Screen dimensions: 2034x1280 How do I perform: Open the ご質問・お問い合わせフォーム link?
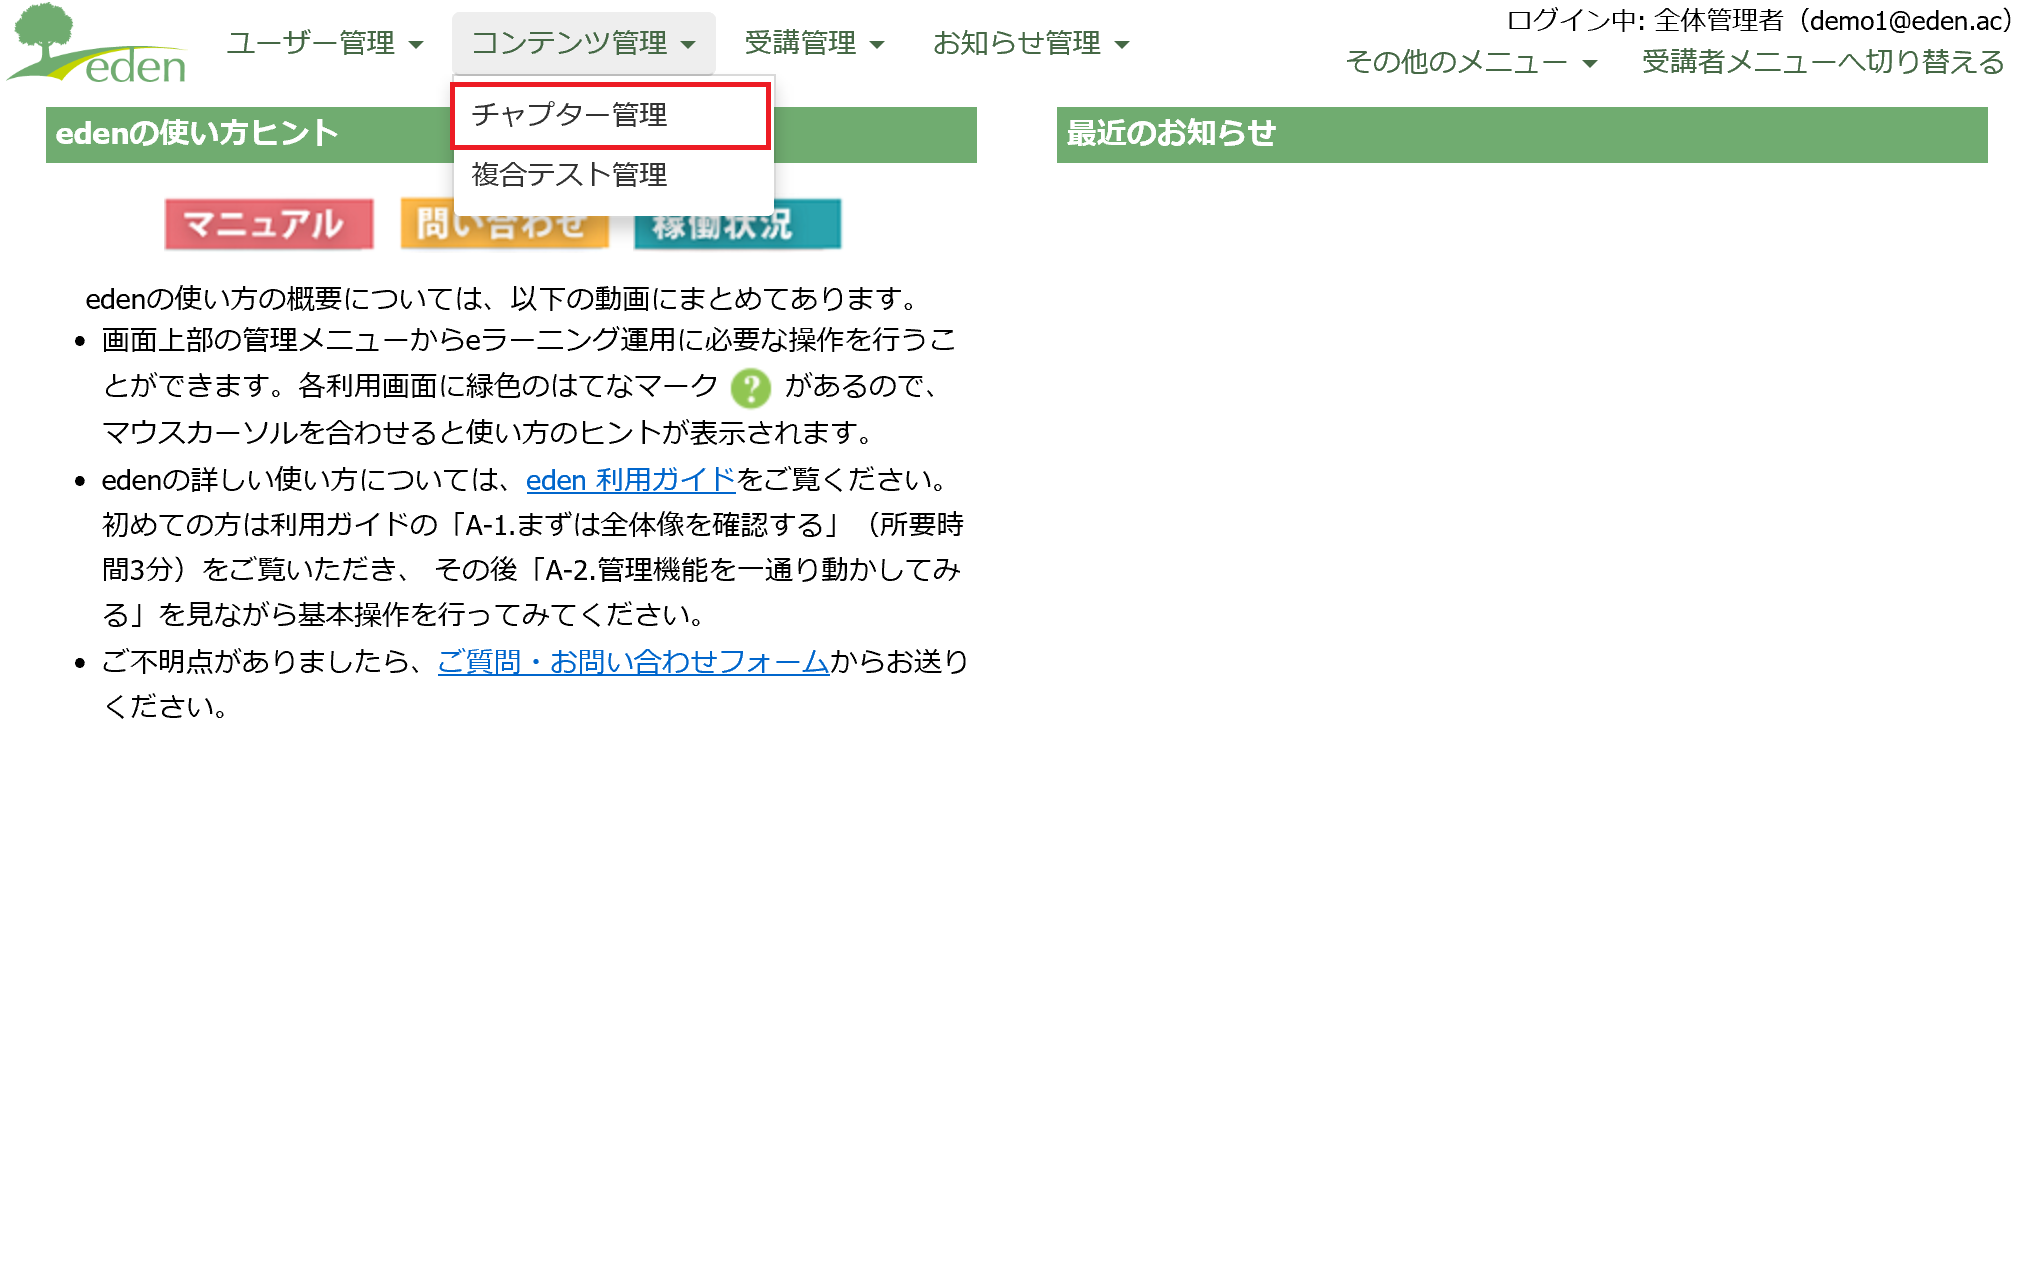coord(633,662)
